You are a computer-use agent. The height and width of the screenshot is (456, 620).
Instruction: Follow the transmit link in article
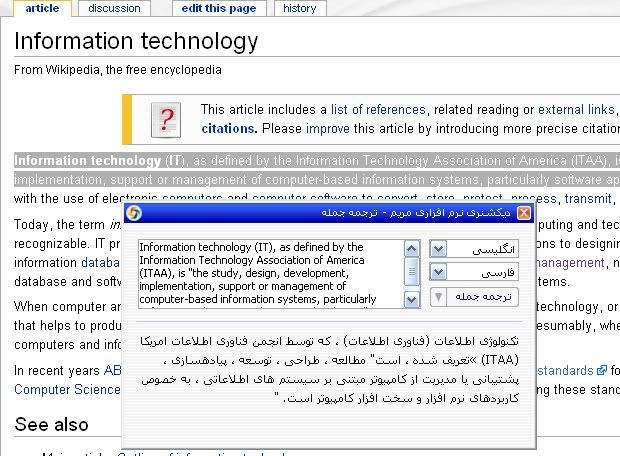[x=588, y=199]
